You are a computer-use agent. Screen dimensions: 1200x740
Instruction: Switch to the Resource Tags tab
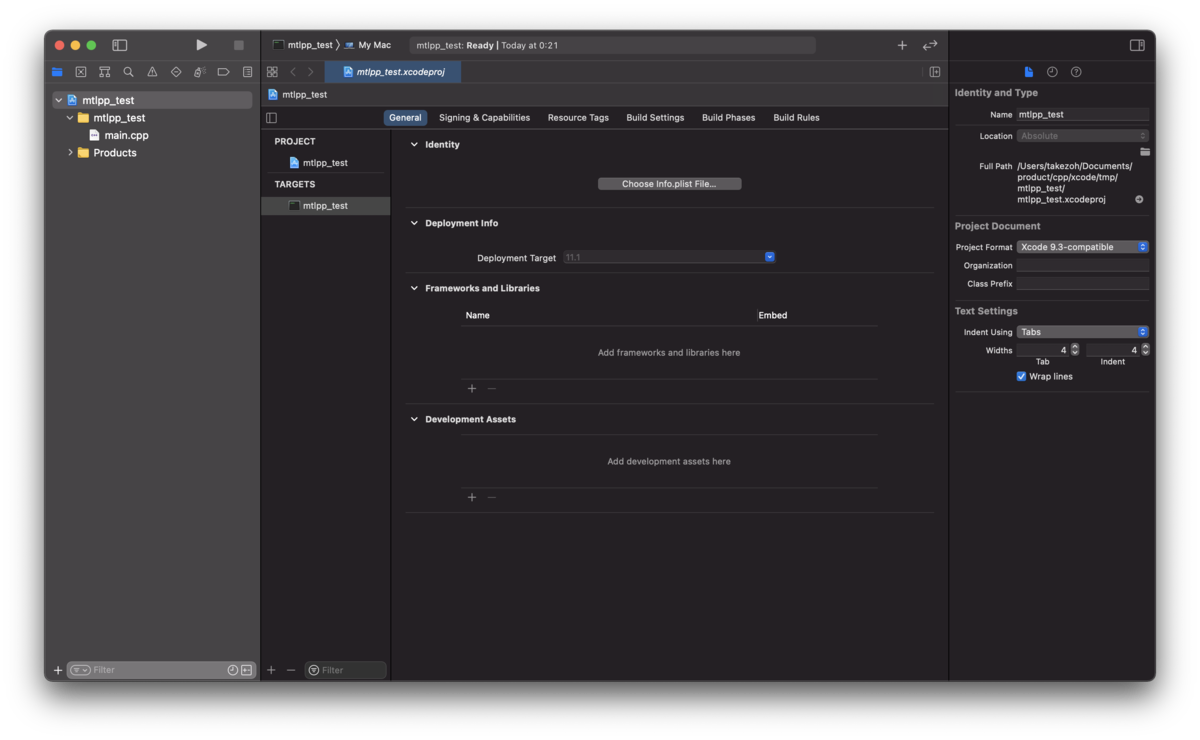(x=578, y=118)
